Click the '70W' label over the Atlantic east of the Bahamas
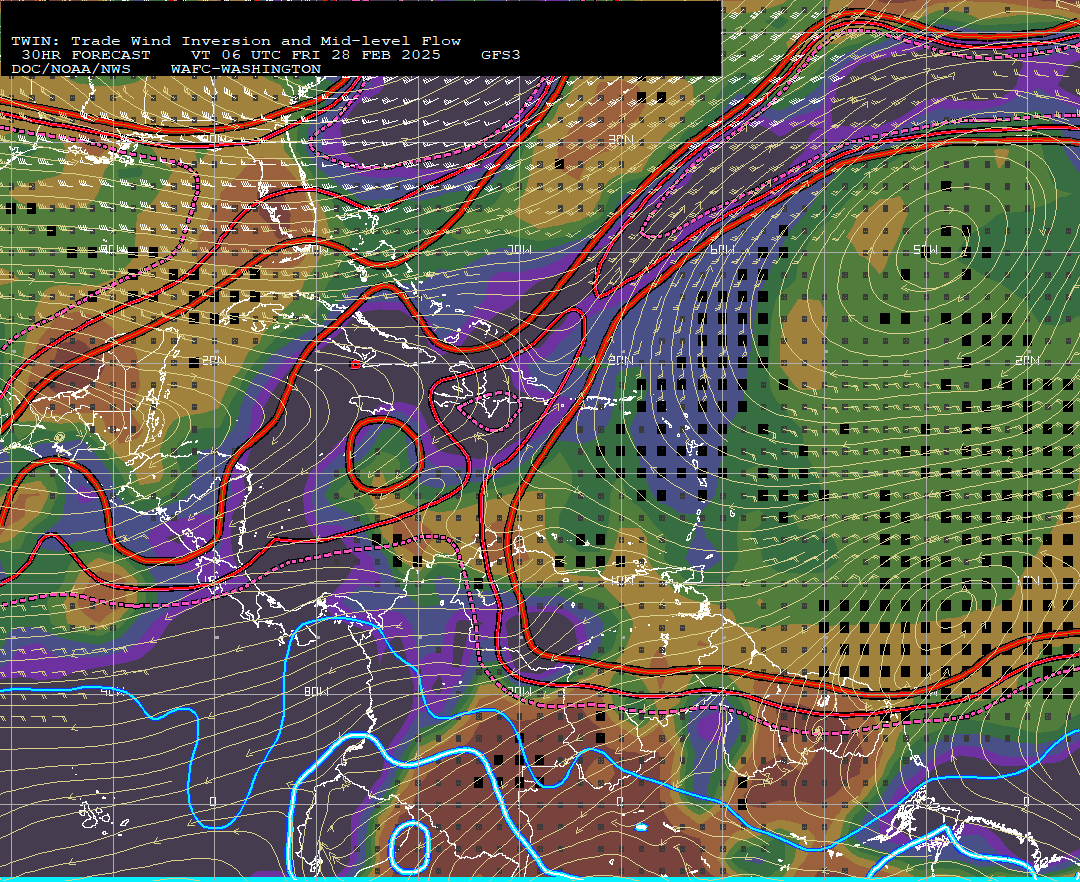This screenshot has width=1080, height=882. [519, 249]
